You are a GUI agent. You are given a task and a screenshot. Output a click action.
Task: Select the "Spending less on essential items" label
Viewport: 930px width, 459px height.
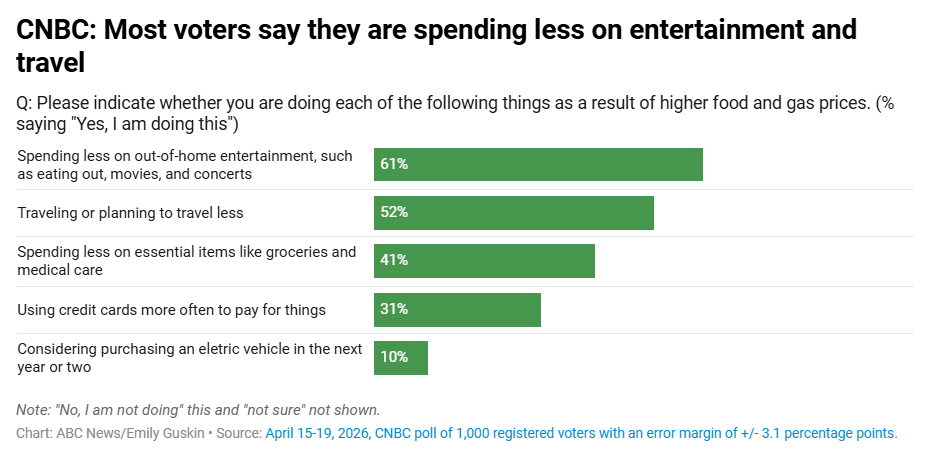(x=186, y=261)
